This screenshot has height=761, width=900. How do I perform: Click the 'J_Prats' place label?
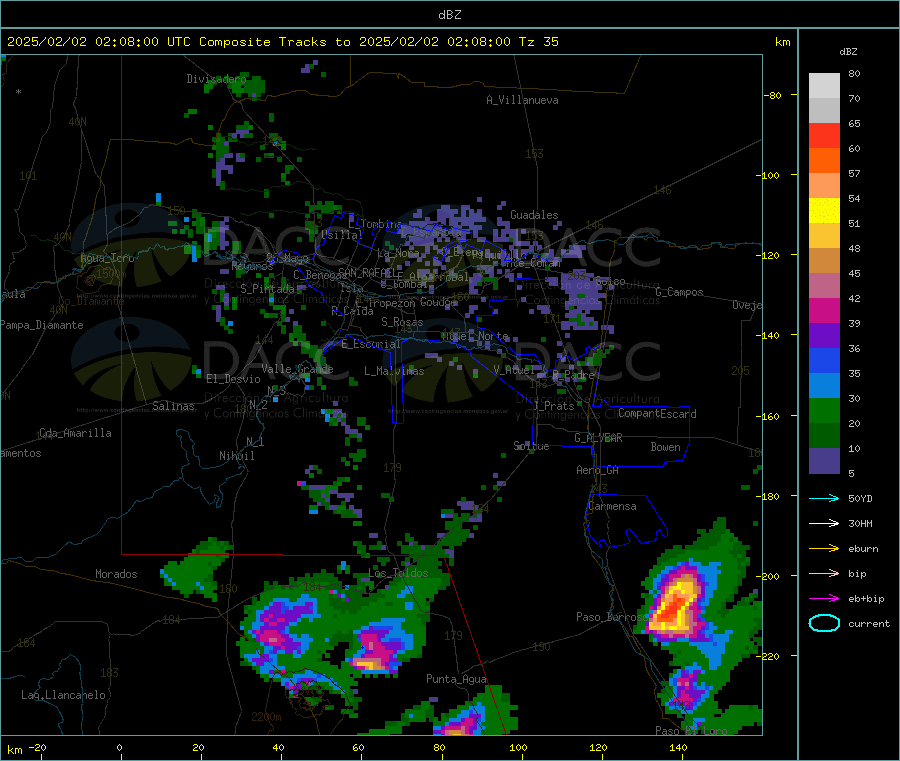tap(554, 406)
